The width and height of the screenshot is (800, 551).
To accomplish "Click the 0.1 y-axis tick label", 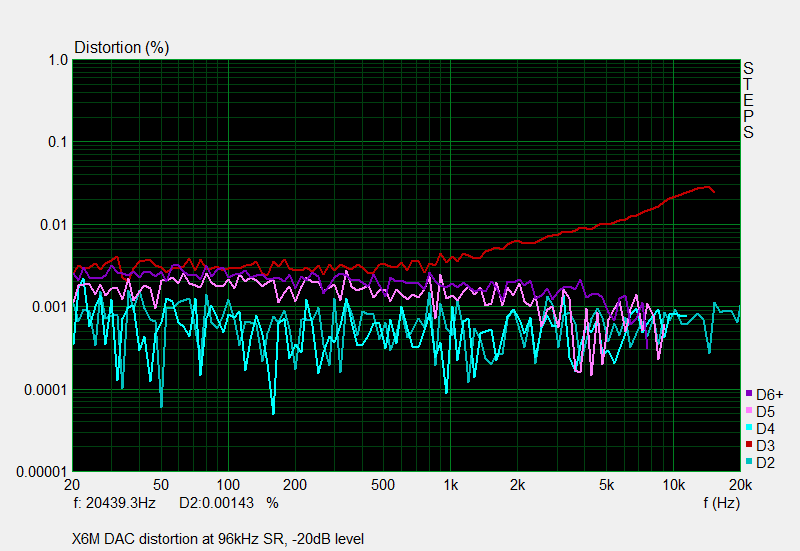I will pos(58,142).
